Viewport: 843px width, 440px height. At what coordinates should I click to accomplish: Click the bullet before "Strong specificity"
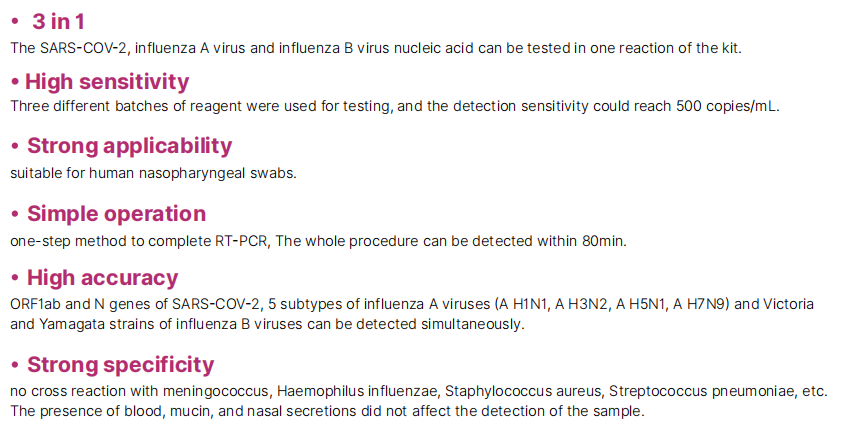[x=15, y=365]
